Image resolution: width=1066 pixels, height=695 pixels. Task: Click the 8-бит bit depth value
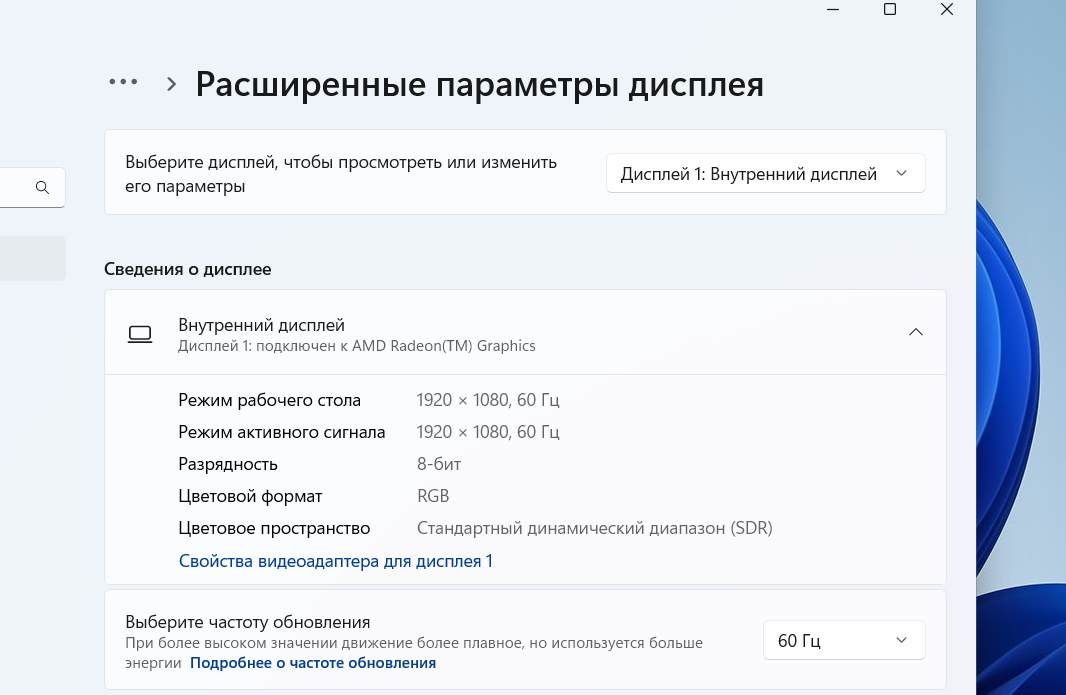438,464
